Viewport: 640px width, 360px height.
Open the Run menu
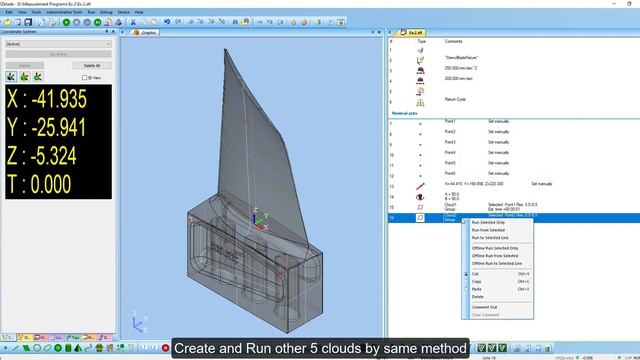point(91,12)
